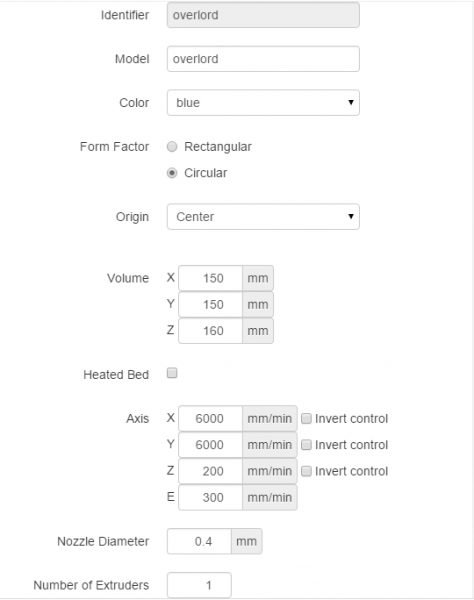This screenshot has width=474, height=600.
Task: Focus the Volume Z height field
Action: pyautogui.click(x=210, y=331)
